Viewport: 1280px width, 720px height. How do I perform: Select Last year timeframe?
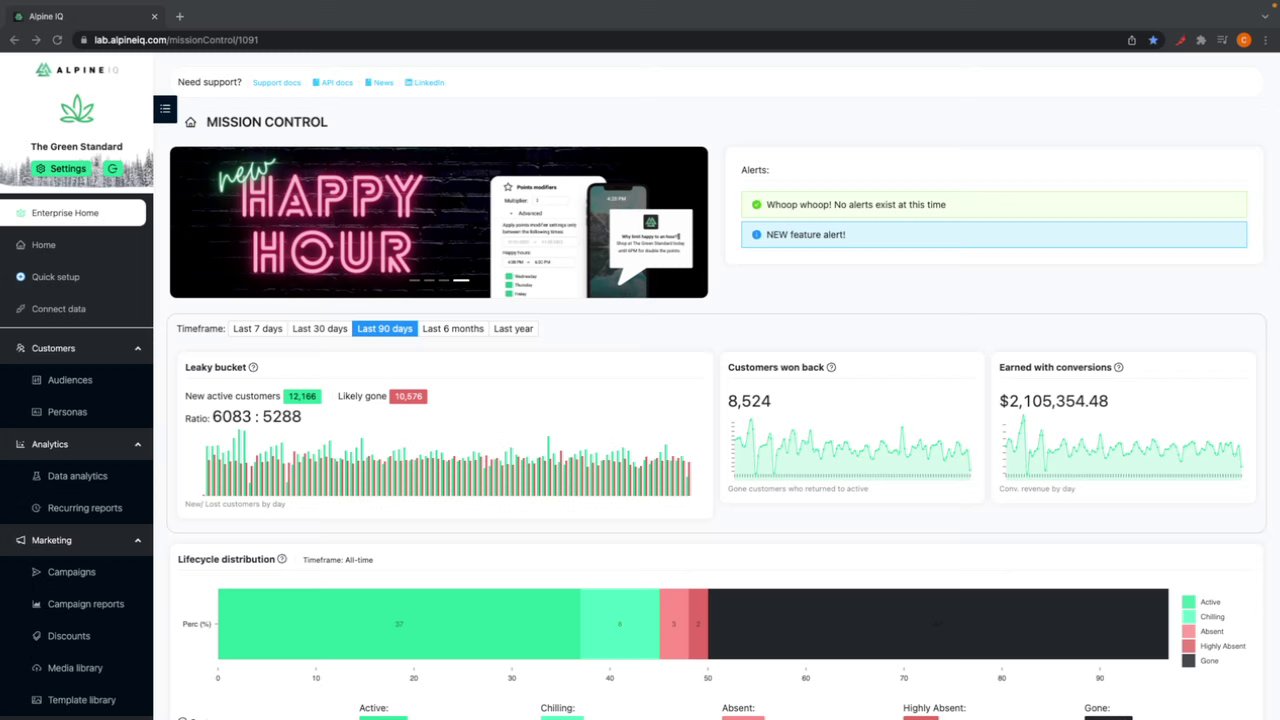point(513,329)
